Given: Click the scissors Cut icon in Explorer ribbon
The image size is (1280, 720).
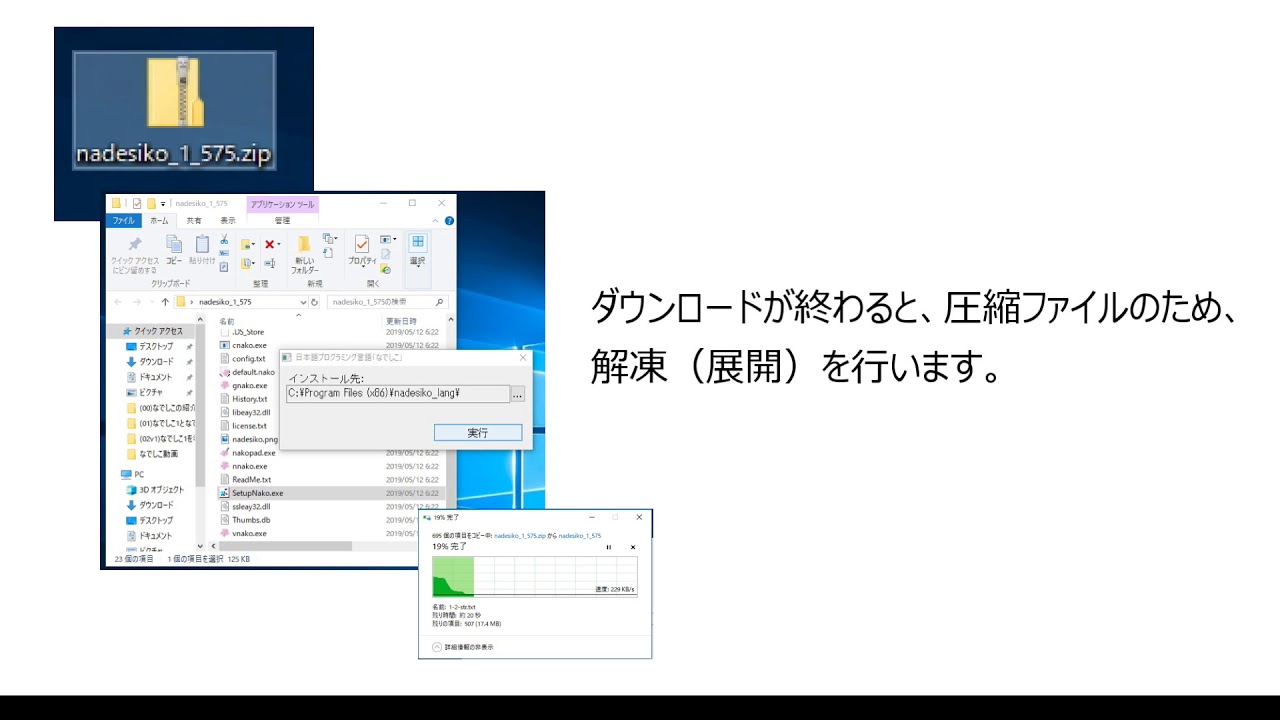Looking at the screenshot, I should (224, 240).
